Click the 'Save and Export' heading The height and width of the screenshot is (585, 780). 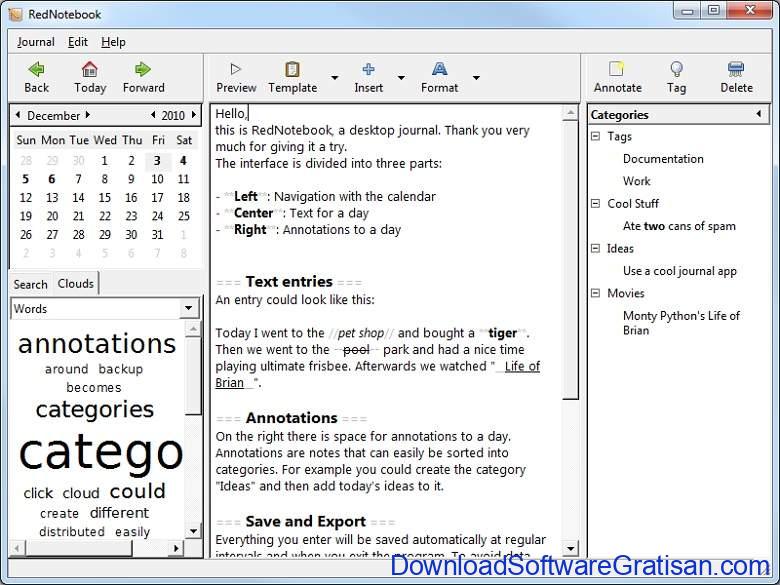(305, 521)
